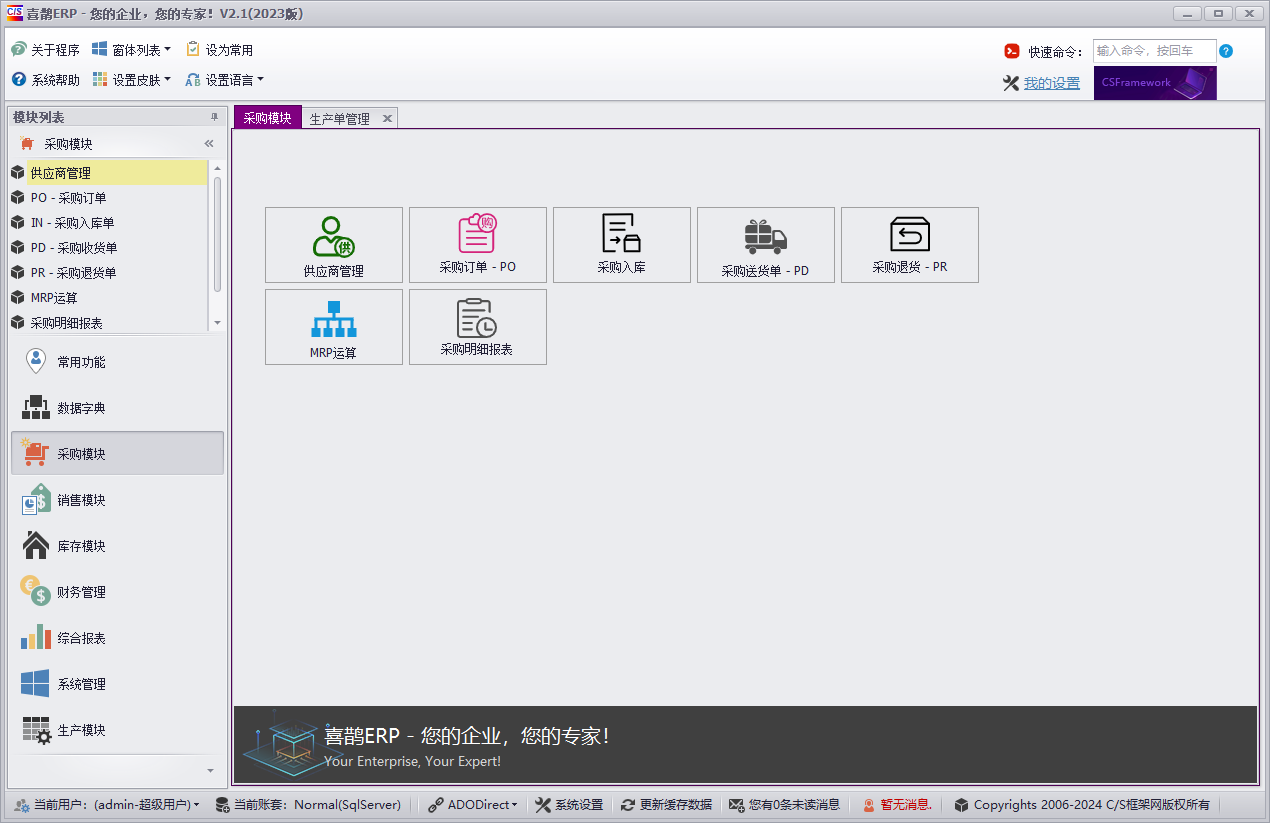The image size is (1270, 823).
Task: Close the 生产单管理 tab
Action: pyautogui.click(x=387, y=118)
